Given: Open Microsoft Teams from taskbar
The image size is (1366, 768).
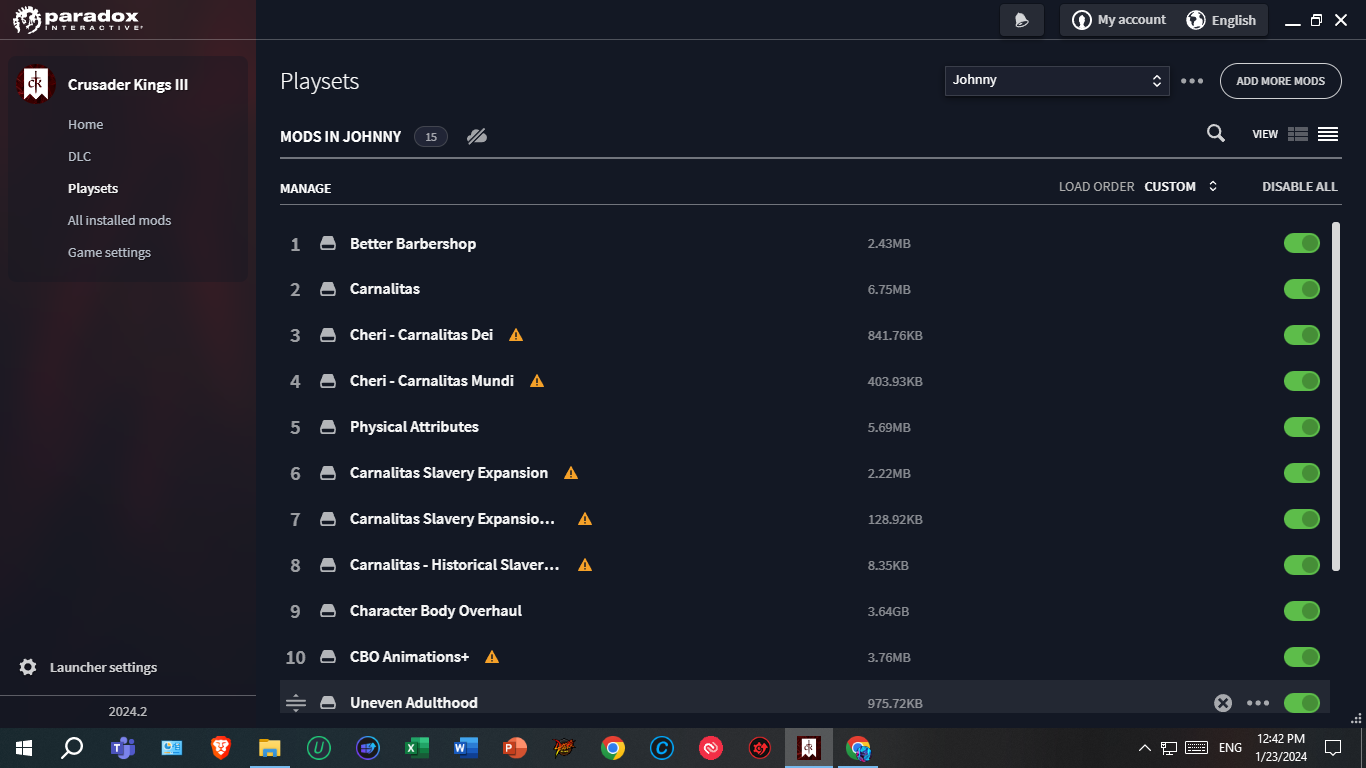Looking at the screenshot, I should pos(122,747).
